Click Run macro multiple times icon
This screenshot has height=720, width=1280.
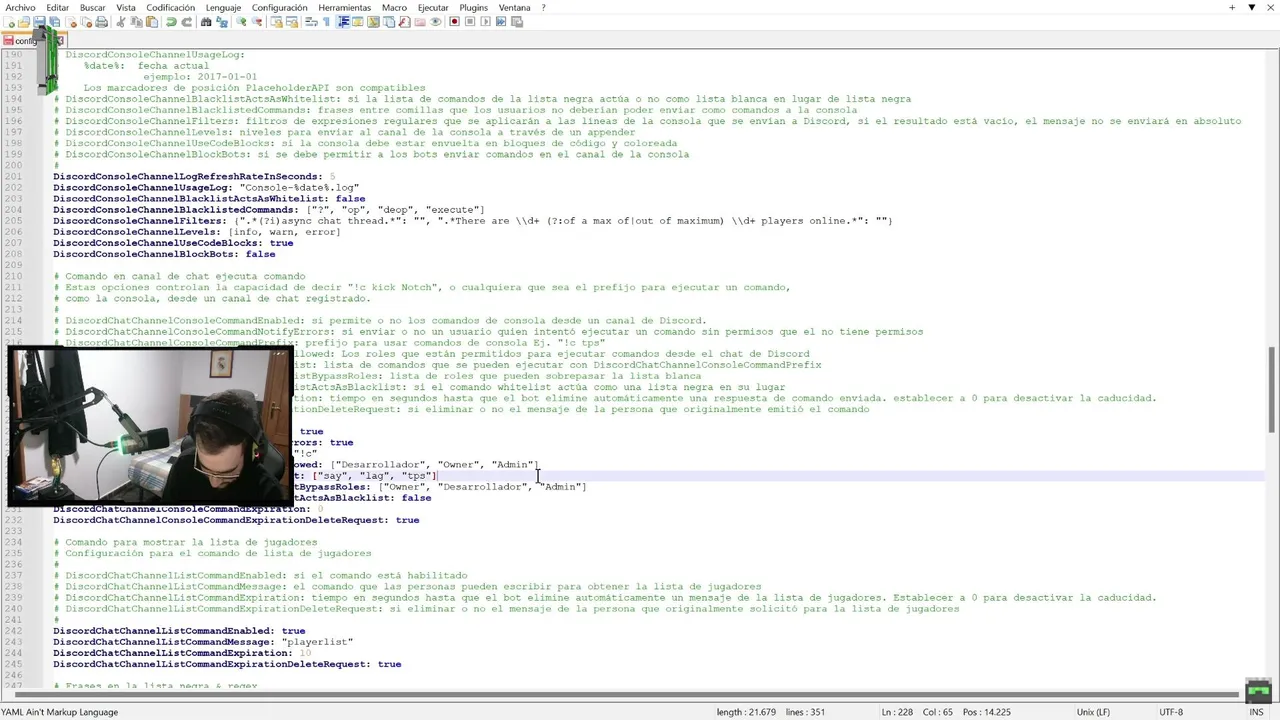[501, 21]
